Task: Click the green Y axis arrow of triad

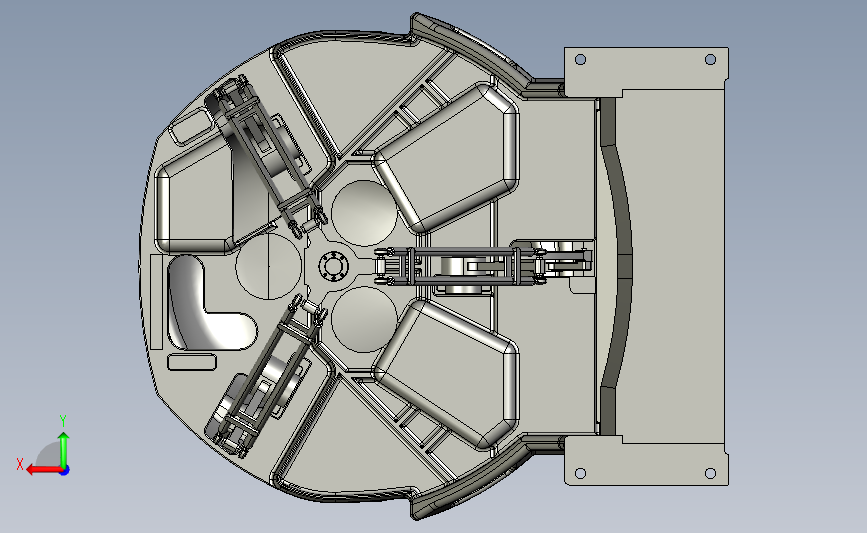Action: (64, 449)
